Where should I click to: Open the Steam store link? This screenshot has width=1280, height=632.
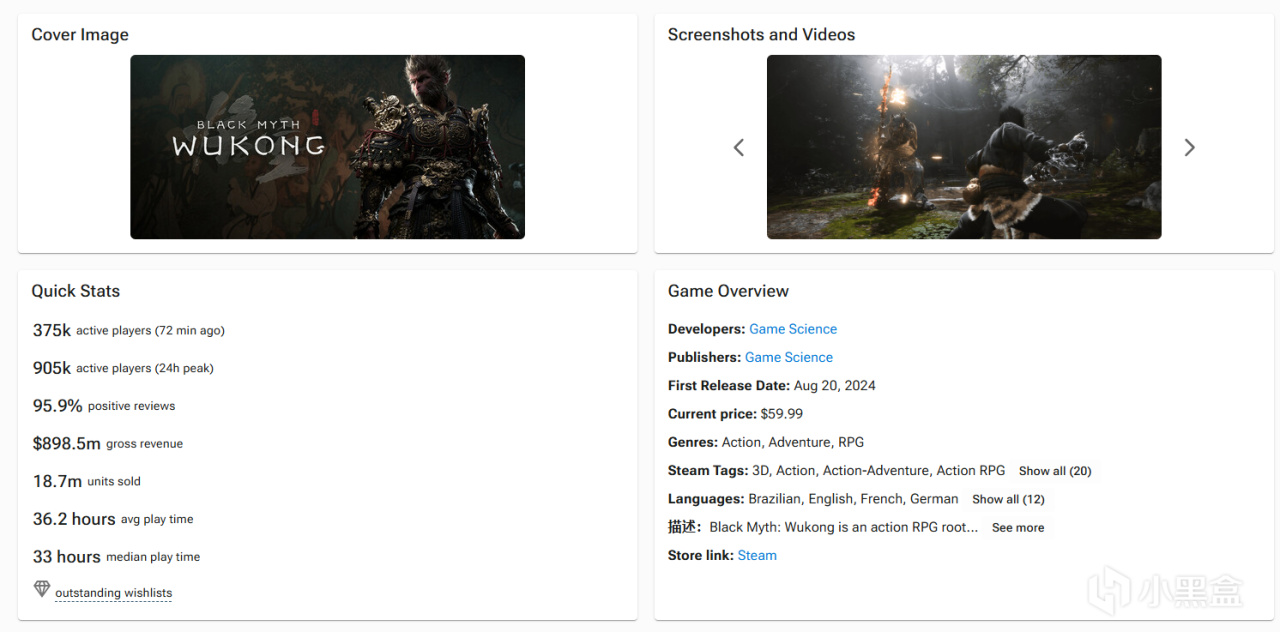pos(757,555)
